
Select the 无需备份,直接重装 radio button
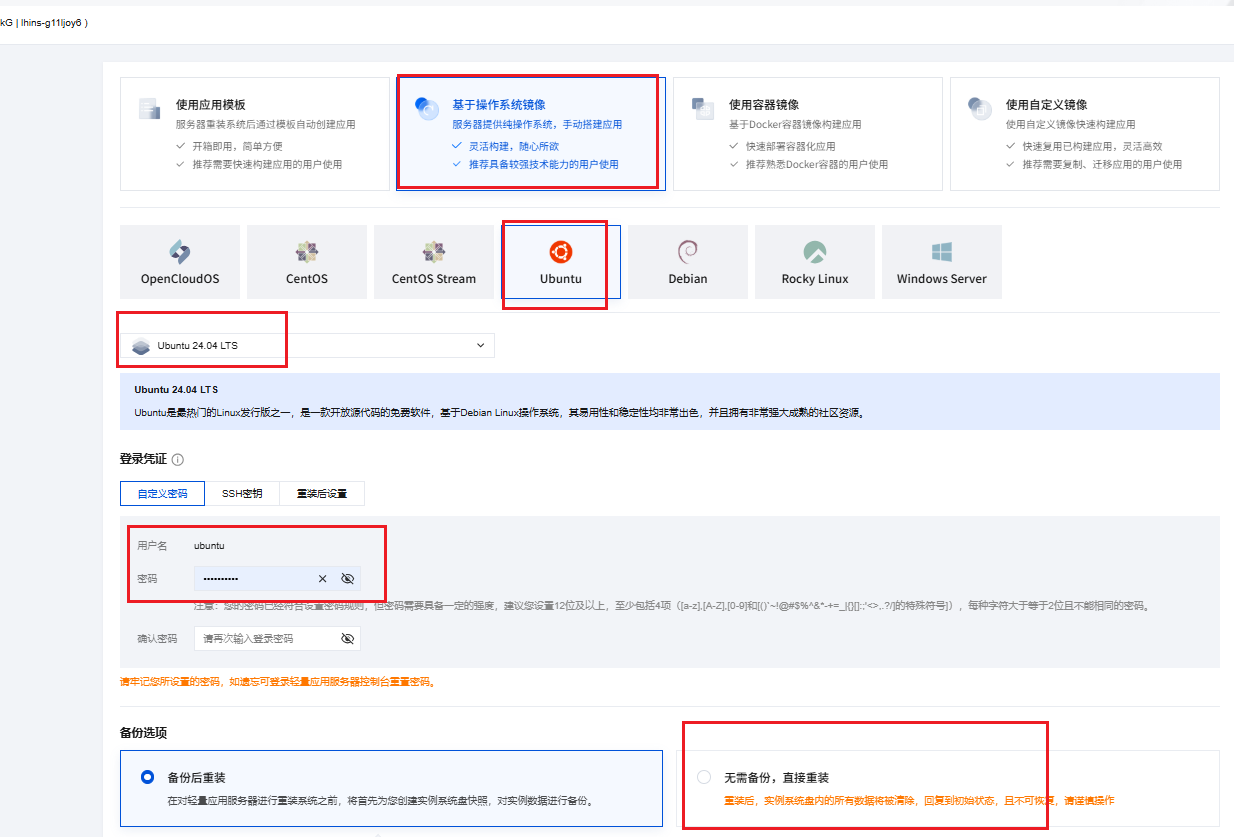click(x=704, y=777)
